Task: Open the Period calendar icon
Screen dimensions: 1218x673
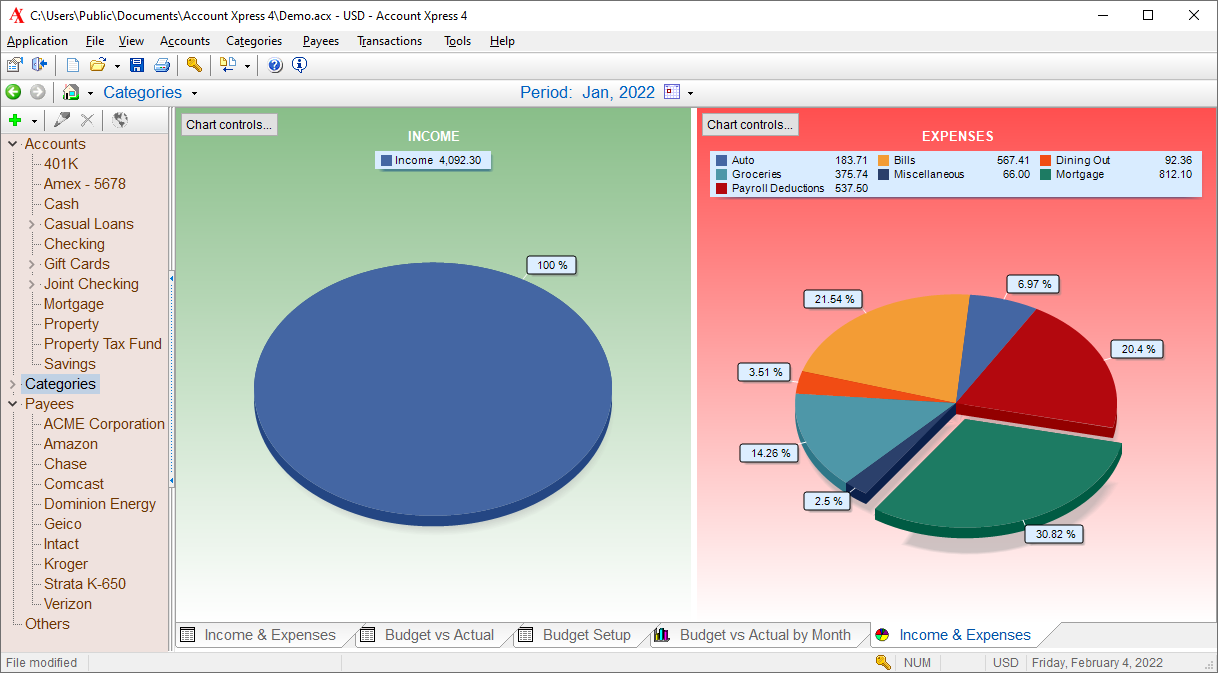Action: coord(672,92)
